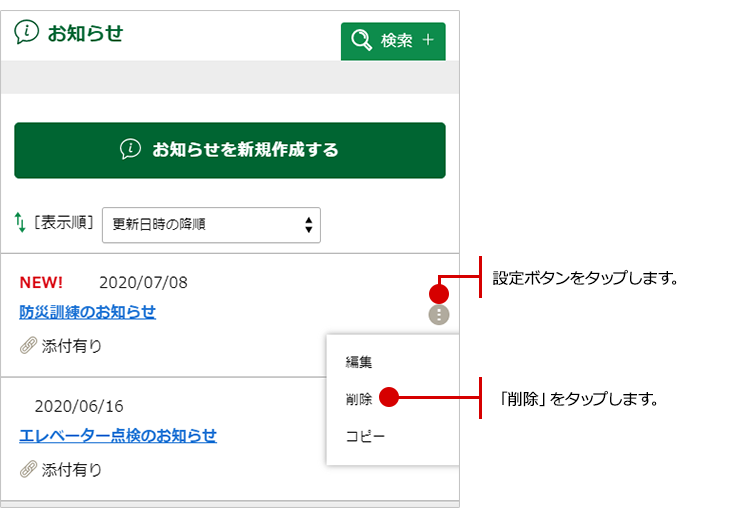Click the paperclip icon under エレベーター点検のお知らせ
The image size is (750, 518).
(x=28, y=469)
